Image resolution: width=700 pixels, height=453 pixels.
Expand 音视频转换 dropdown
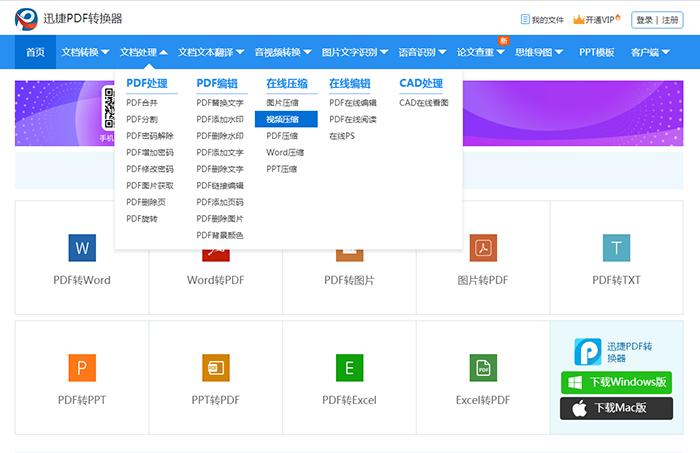pyautogui.click(x=283, y=52)
